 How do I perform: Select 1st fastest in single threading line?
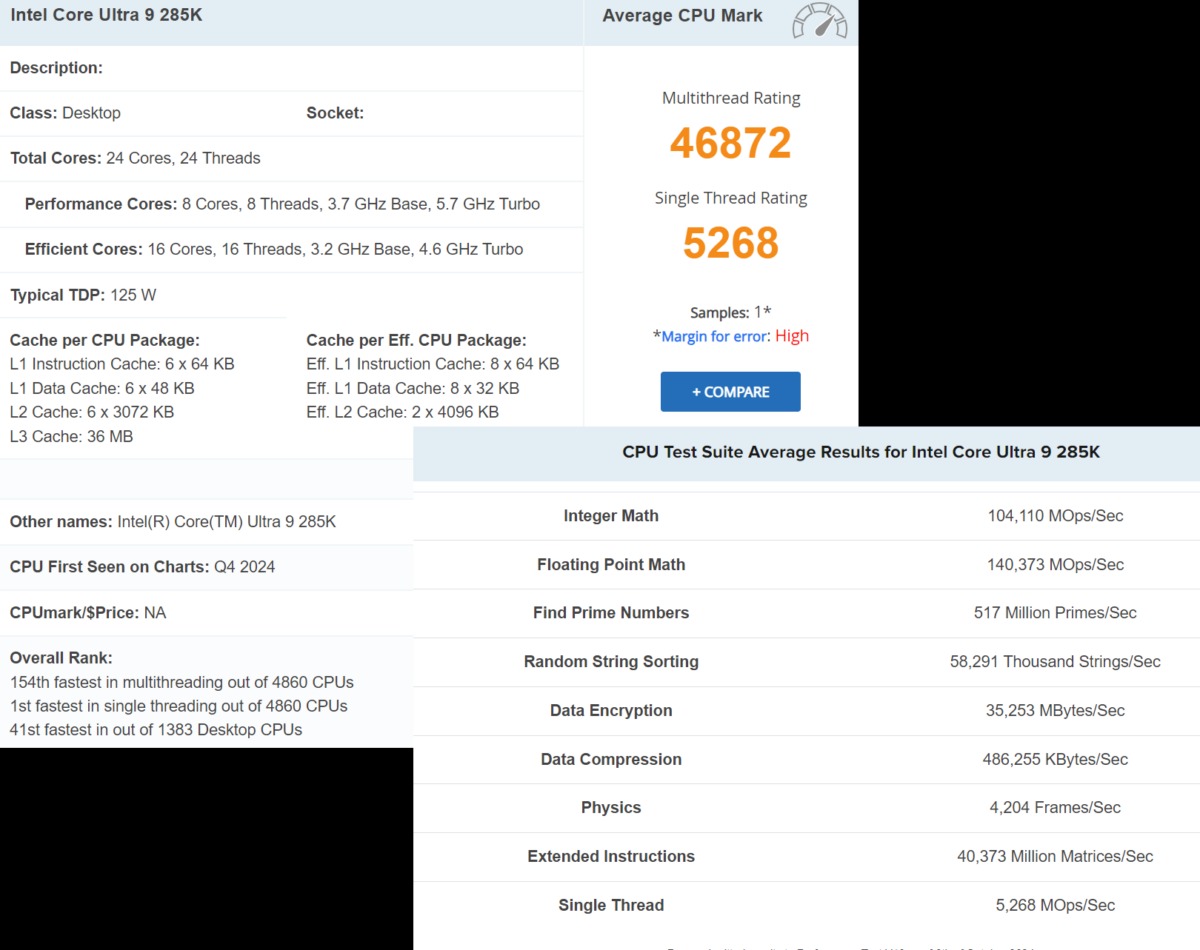tap(179, 706)
